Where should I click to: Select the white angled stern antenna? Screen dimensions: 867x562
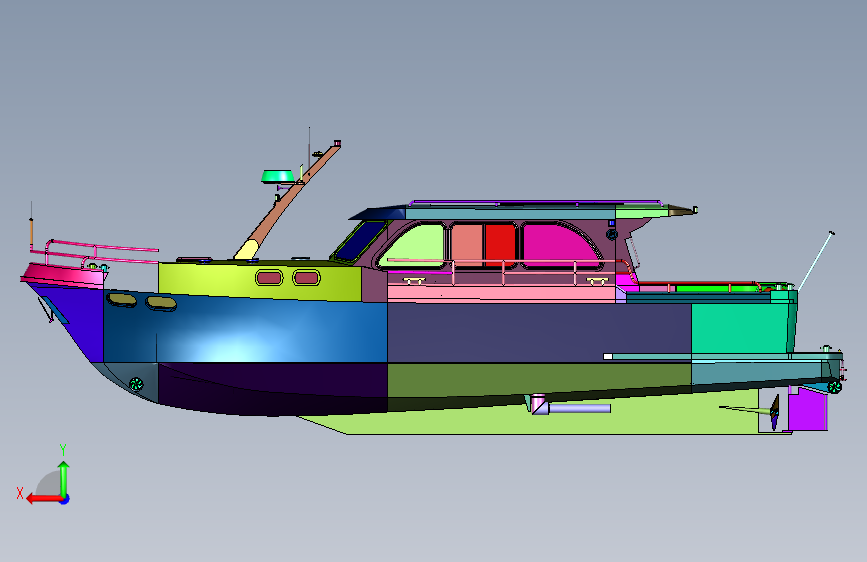pos(815,261)
